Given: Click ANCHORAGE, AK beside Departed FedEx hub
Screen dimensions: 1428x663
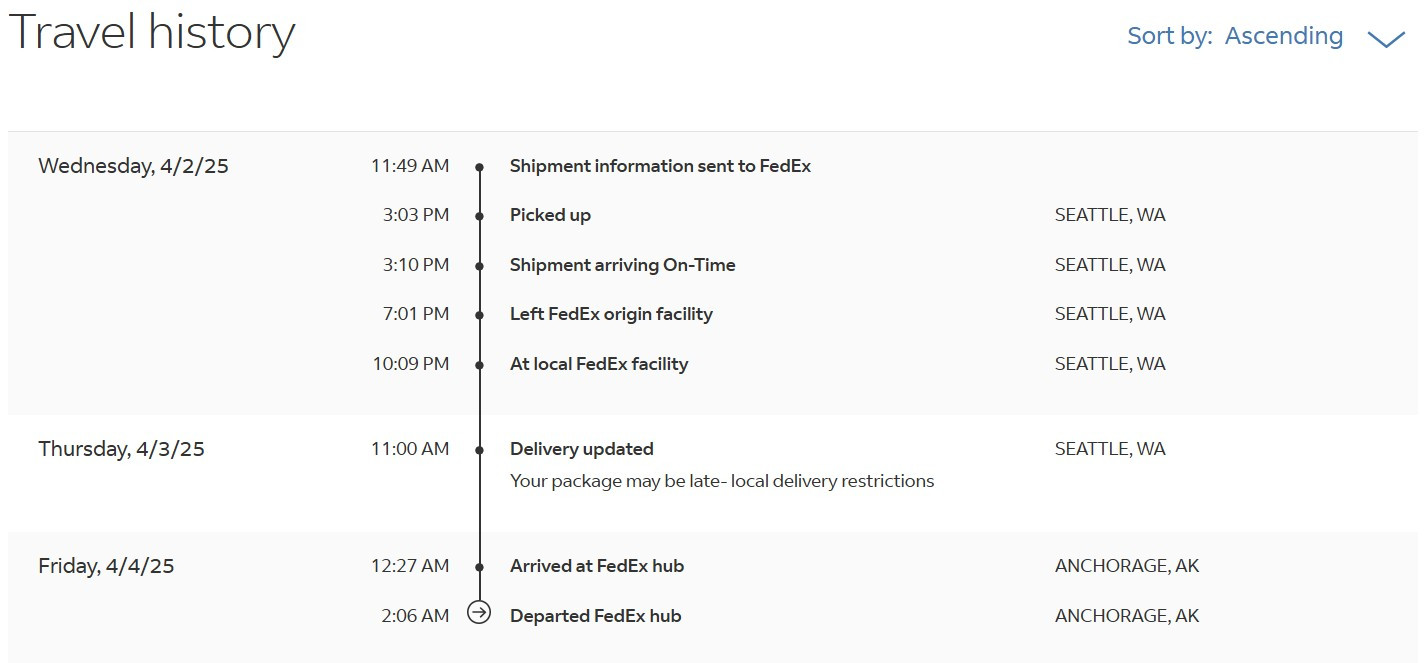Looking at the screenshot, I should [1127, 616].
